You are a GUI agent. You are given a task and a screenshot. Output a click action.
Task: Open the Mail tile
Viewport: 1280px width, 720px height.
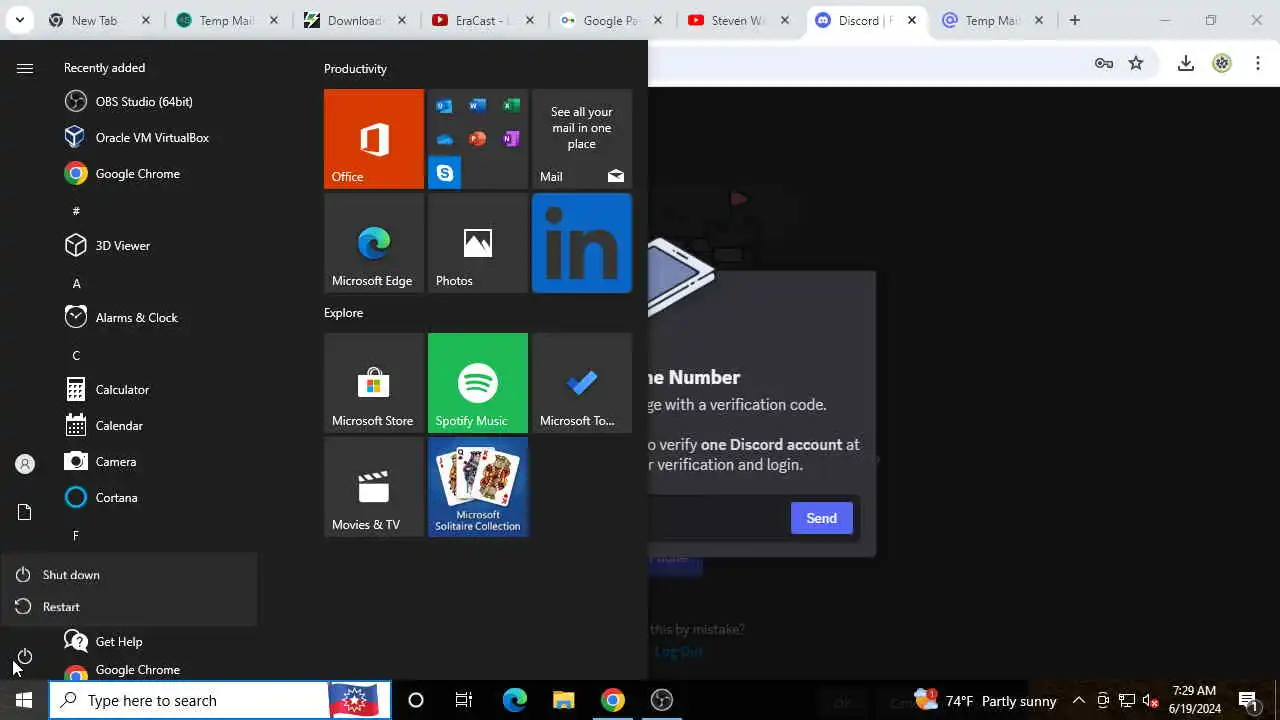click(x=582, y=139)
